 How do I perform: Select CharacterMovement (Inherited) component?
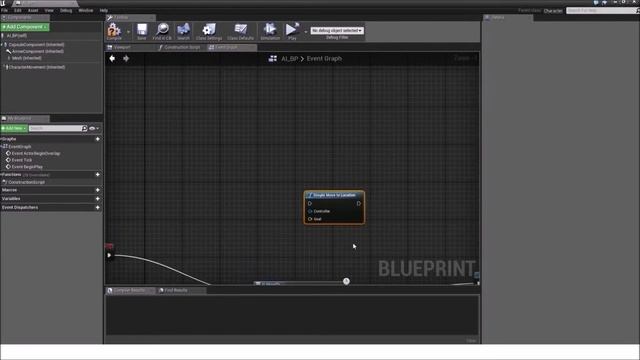coord(37,67)
